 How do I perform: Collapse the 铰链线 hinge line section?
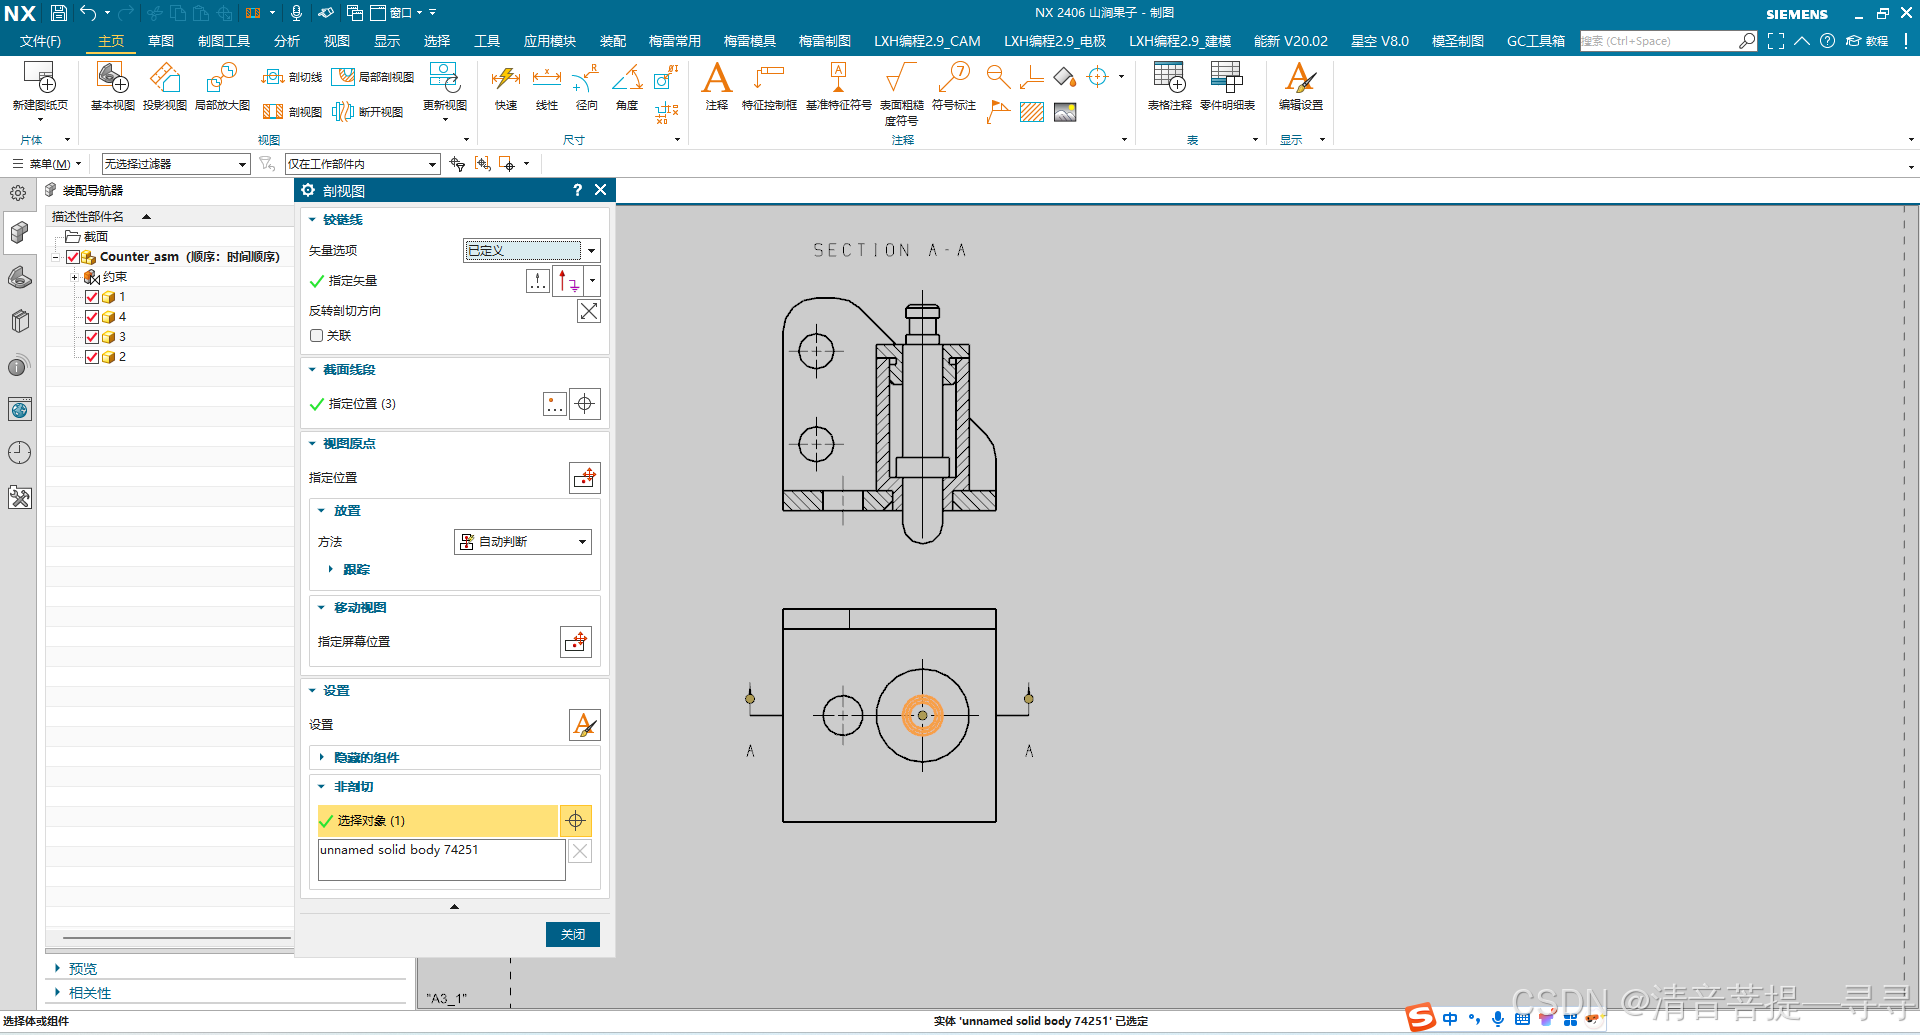(312, 220)
